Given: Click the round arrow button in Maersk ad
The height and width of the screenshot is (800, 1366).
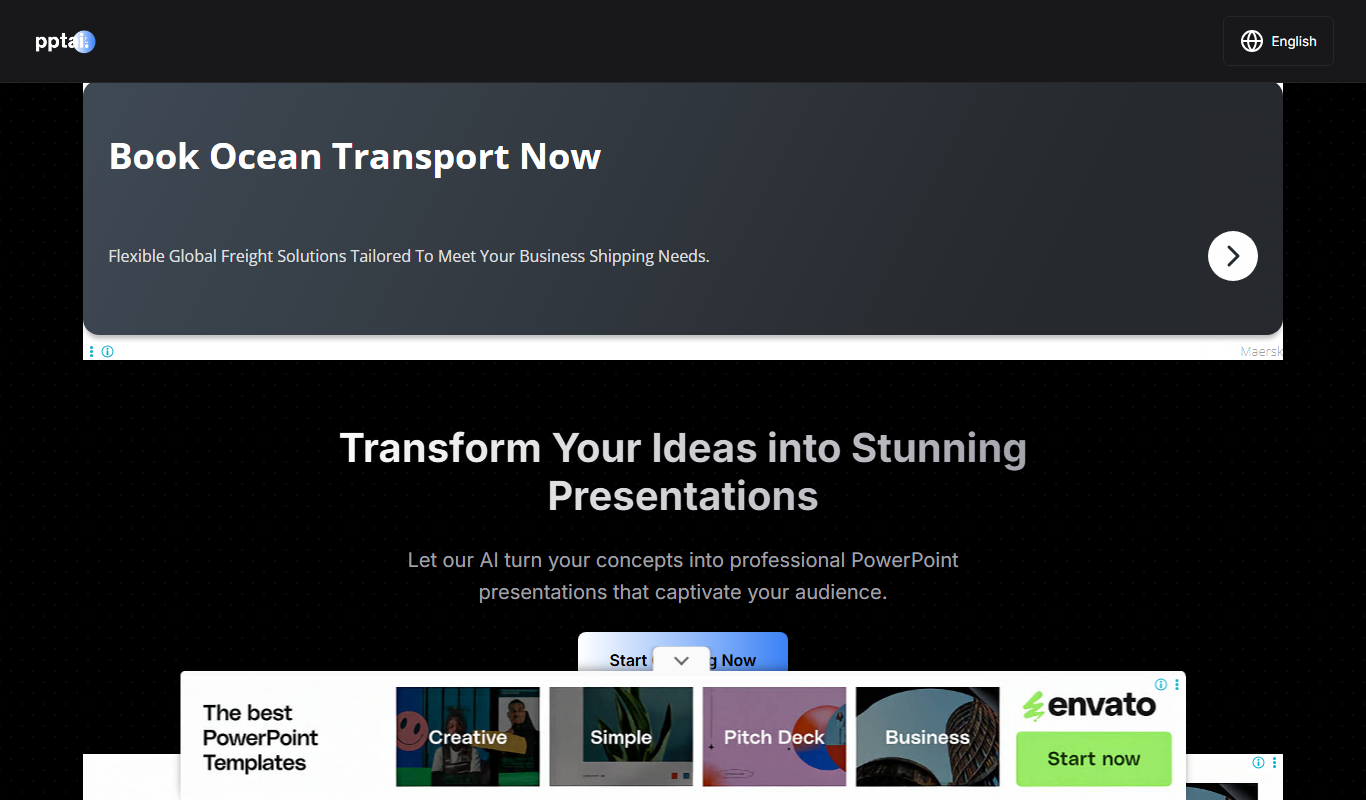Looking at the screenshot, I should (1233, 256).
